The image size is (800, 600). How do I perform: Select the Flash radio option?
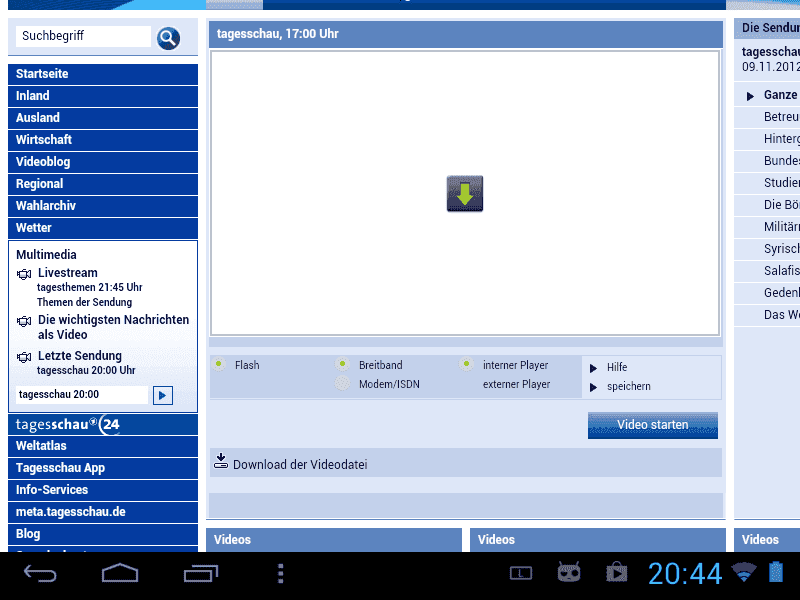[219, 364]
